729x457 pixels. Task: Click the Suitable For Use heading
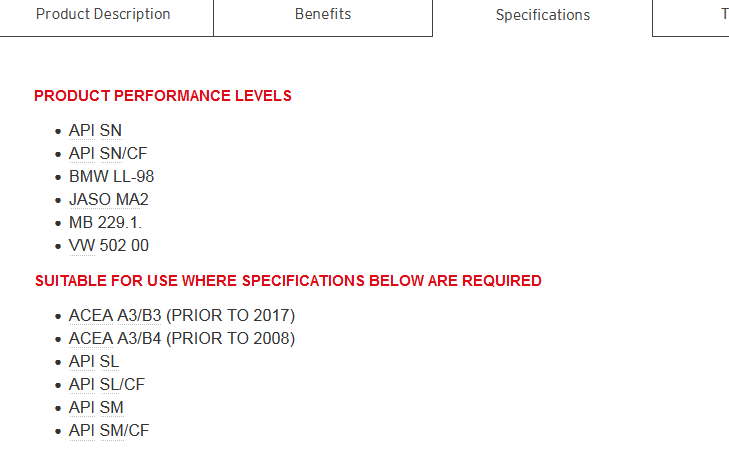(288, 281)
